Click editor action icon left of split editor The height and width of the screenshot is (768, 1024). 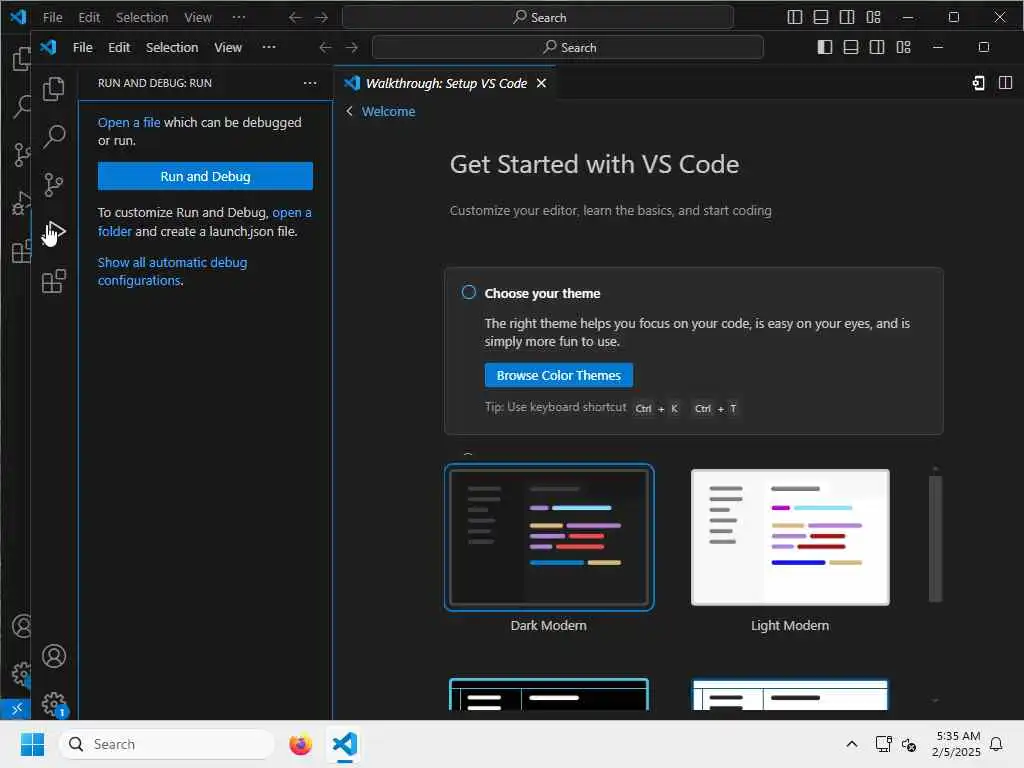point(978,83)
